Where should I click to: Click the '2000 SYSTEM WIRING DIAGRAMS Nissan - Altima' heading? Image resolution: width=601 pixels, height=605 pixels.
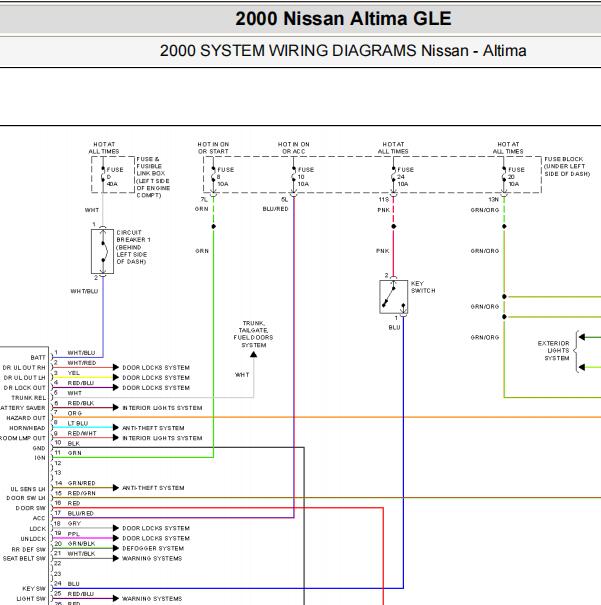coord(343,51)
